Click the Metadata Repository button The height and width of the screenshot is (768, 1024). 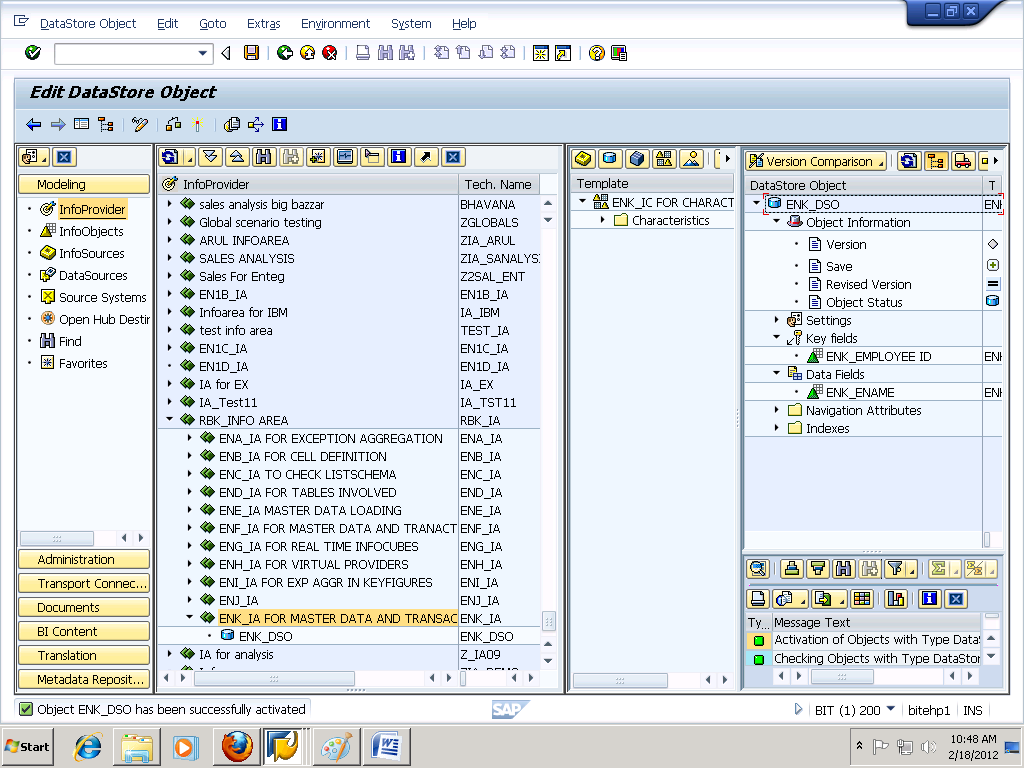[84, 679]
